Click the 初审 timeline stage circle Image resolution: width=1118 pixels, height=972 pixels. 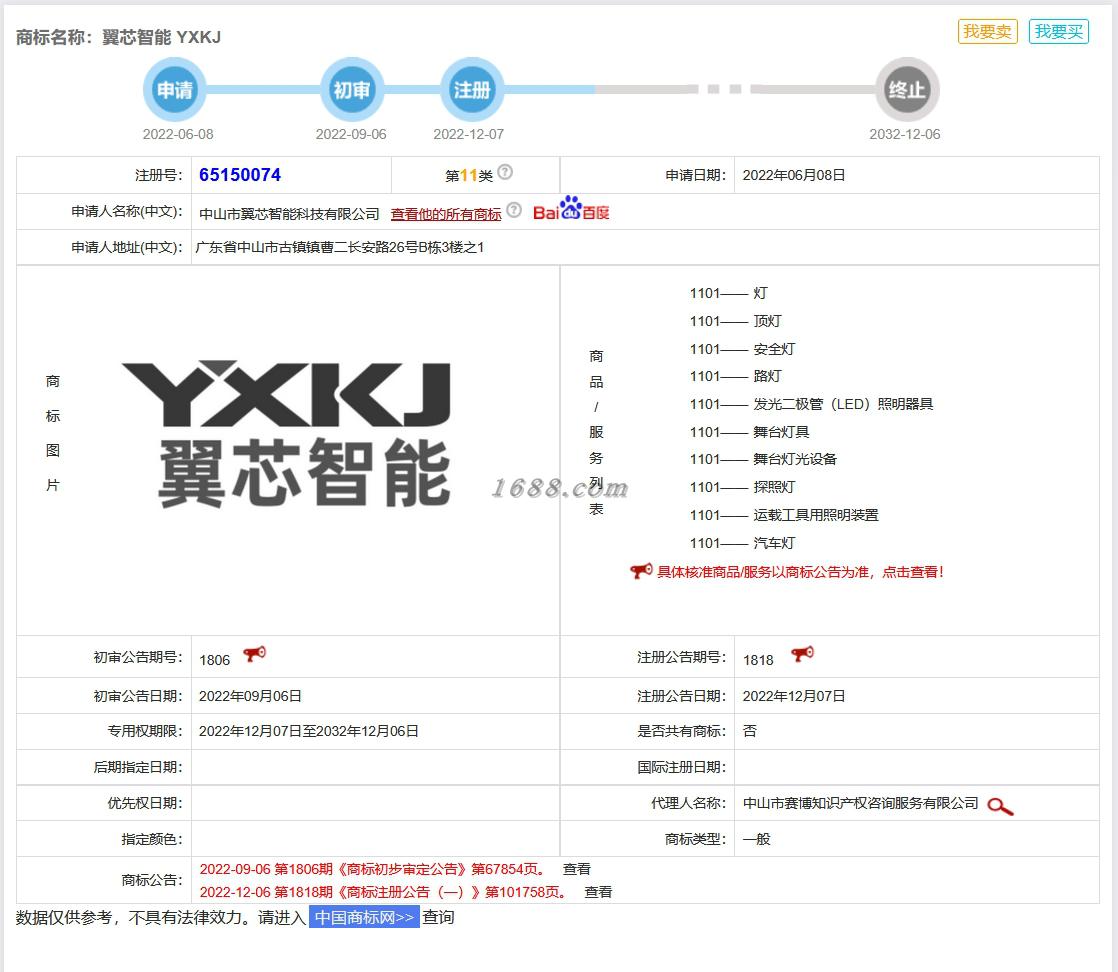coord(352,90)
